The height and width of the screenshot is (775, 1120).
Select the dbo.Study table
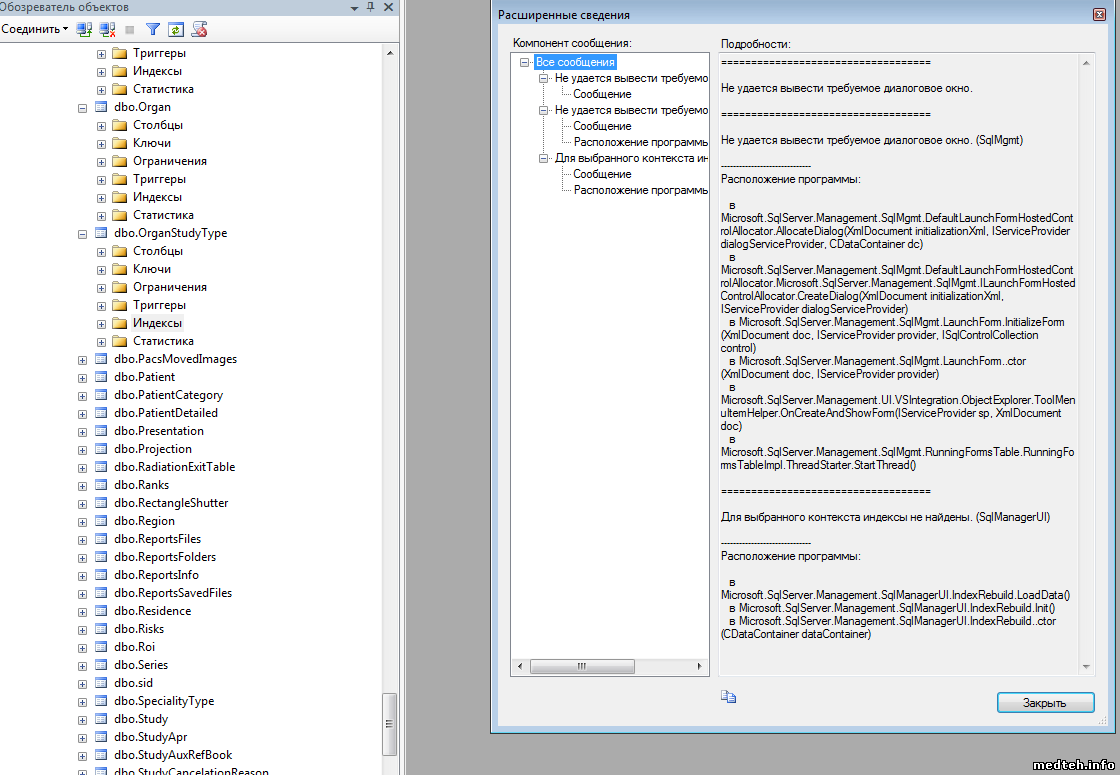(141, 719)
